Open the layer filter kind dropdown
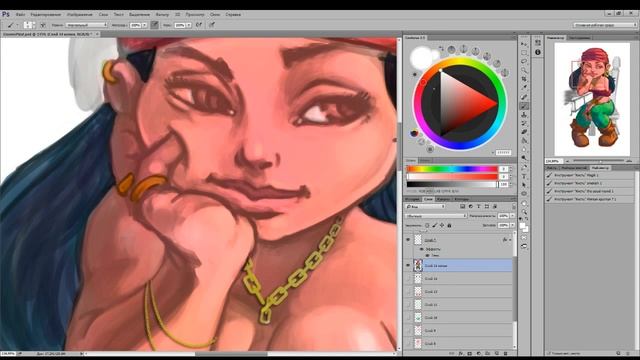Screen dimensions: 640x360 (425, 207)
